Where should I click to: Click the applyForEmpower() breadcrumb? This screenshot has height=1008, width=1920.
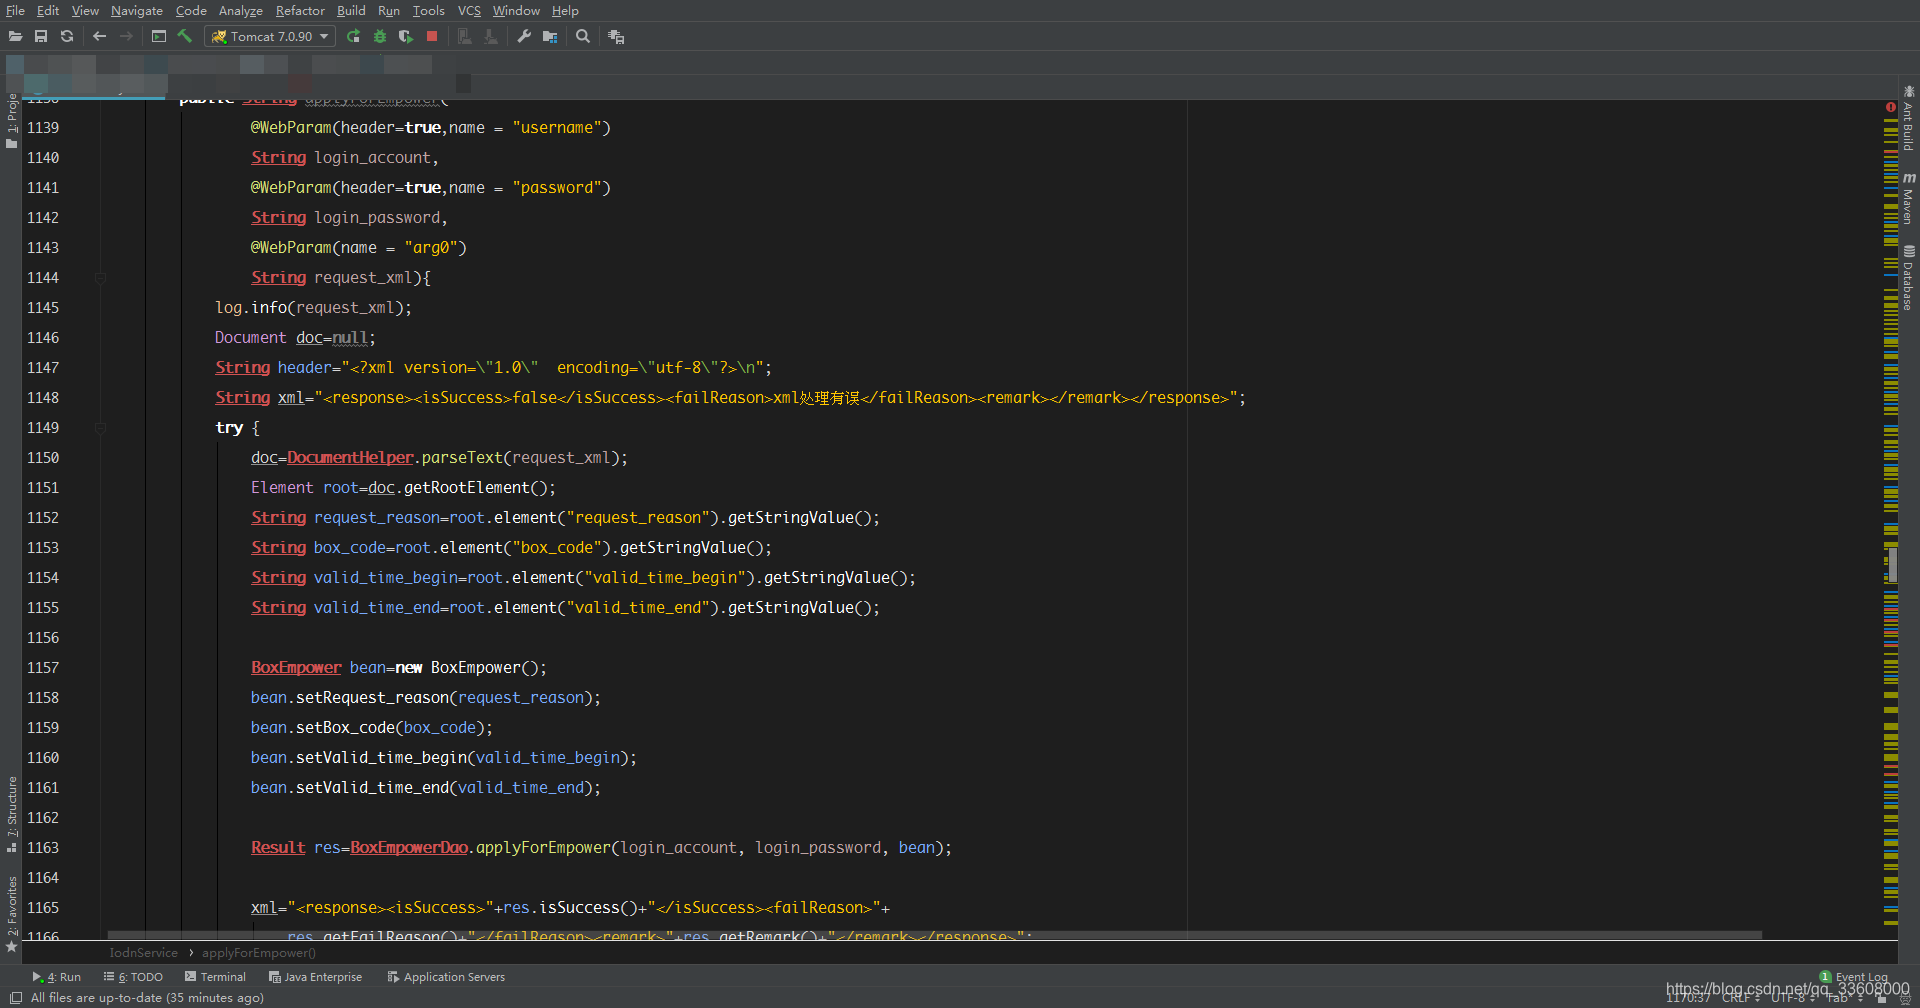coord(259,953)
